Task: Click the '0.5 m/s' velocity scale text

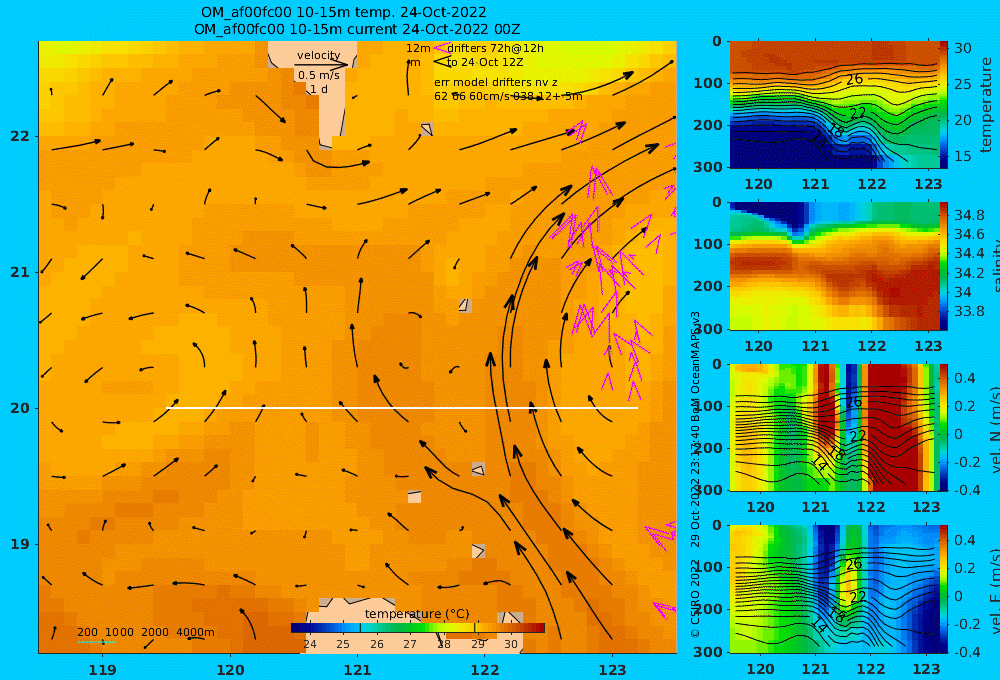Action: [318, 75]
